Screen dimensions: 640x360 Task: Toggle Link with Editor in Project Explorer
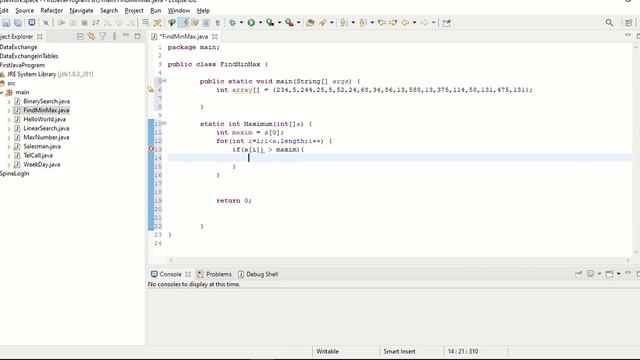[91, 36]
